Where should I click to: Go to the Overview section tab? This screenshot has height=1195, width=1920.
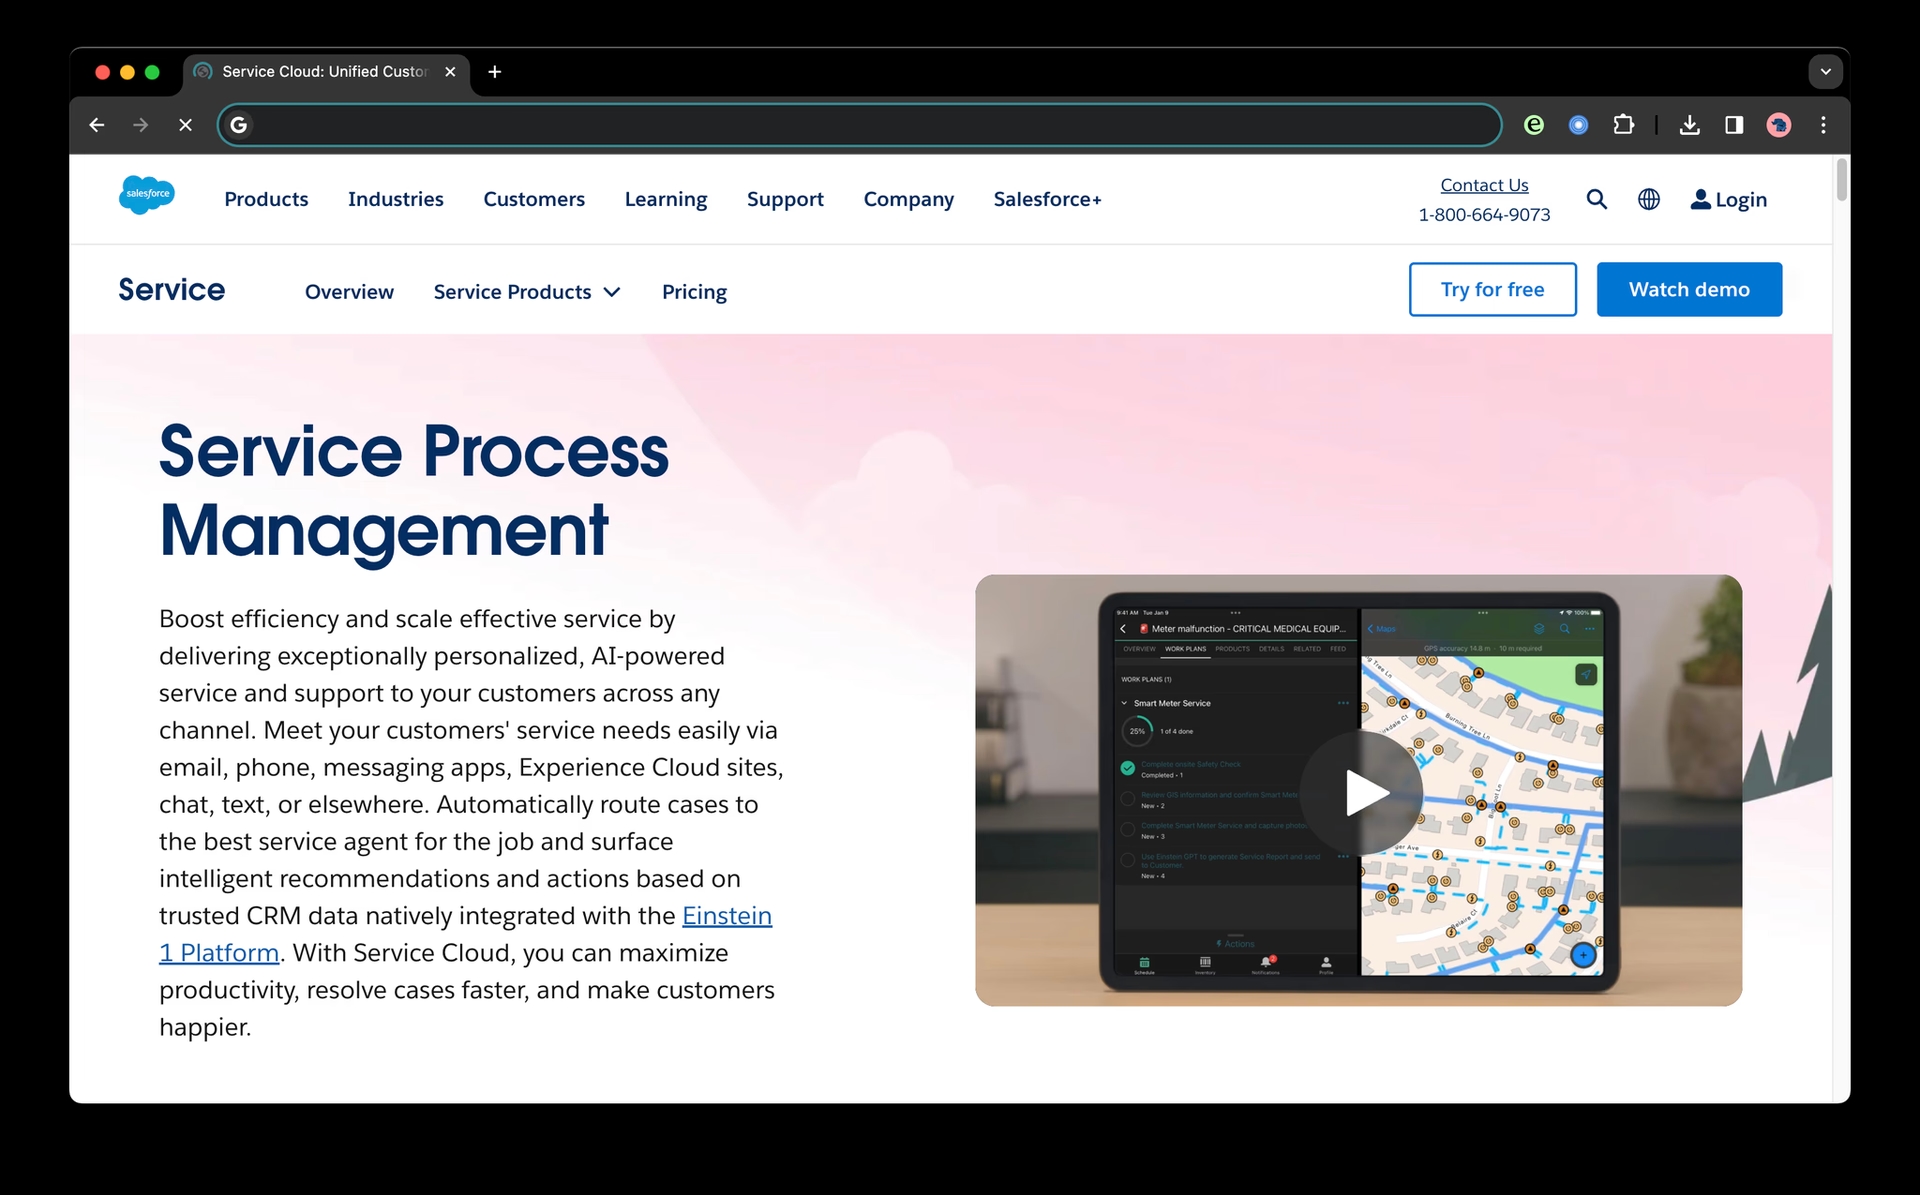pyautogui.click(x=349, y=292)
